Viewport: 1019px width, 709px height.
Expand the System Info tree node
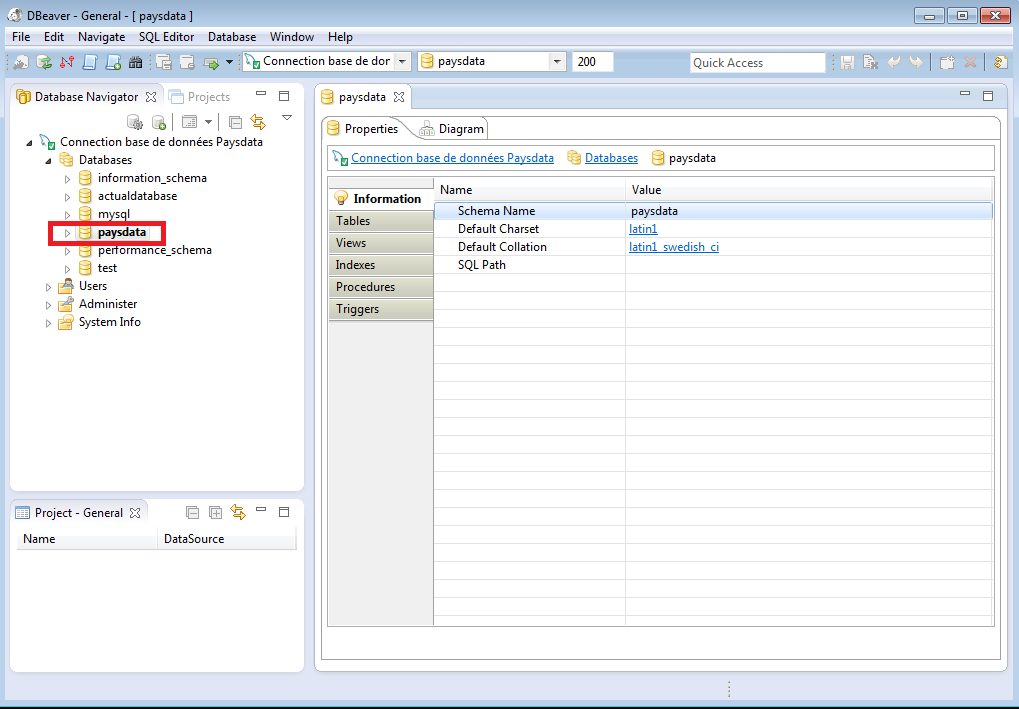click(x=48, y=323)
